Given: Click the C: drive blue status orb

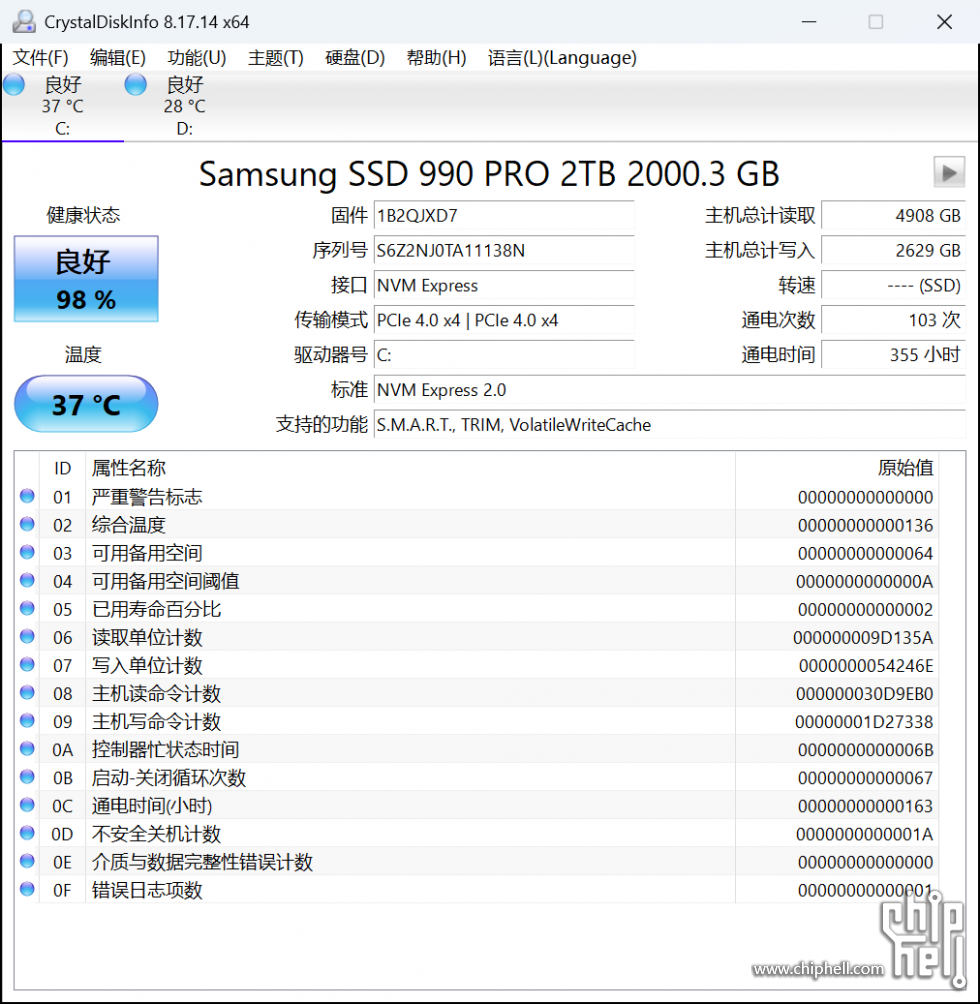Looking at the screenshot, I should (13, 85).
